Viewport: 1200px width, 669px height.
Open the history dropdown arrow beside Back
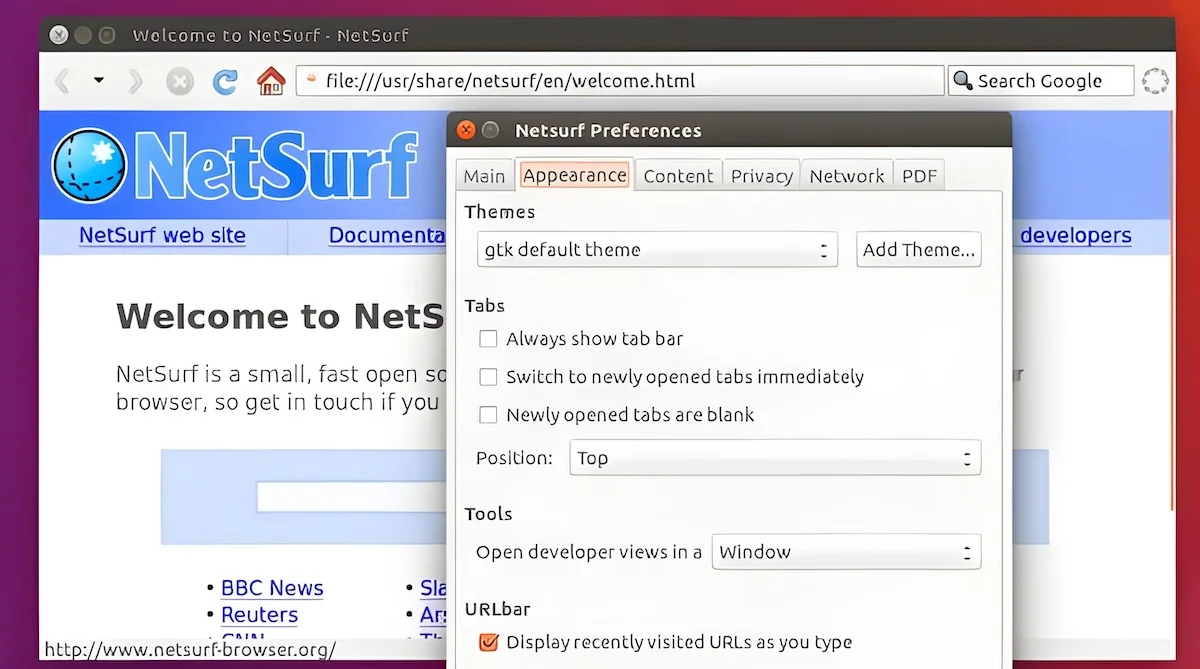click(x=99, y=80)
